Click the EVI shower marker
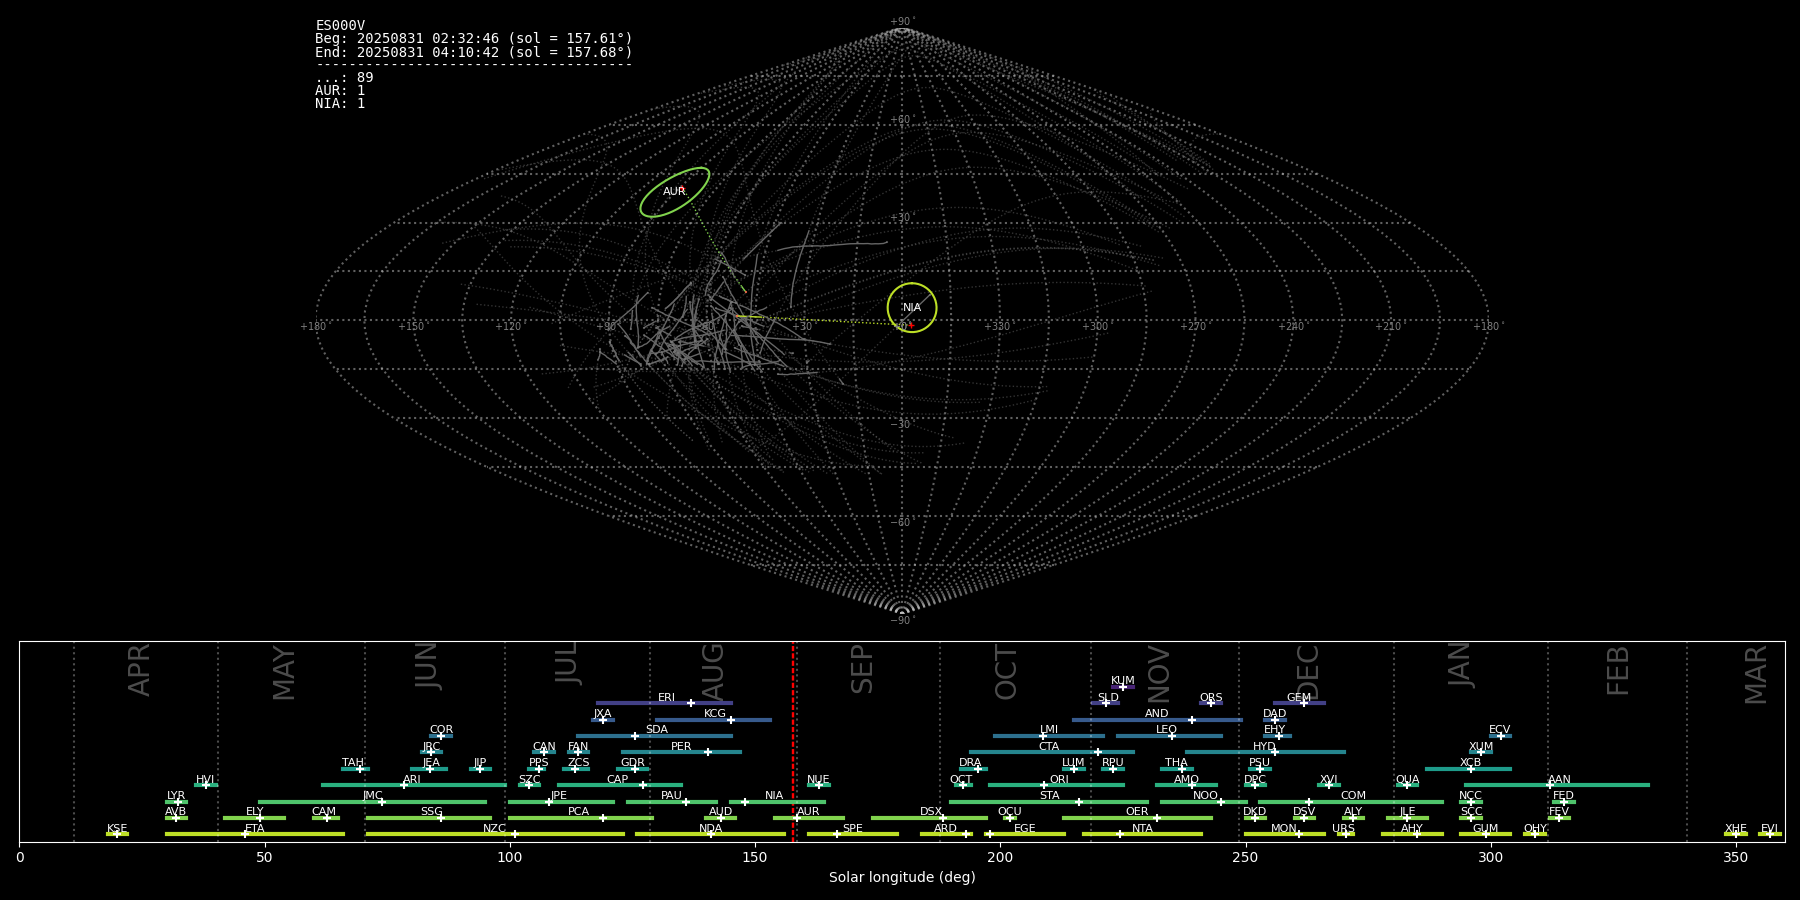The height and width of the screenshot is (900, 1800). [x=1769, y=834]
